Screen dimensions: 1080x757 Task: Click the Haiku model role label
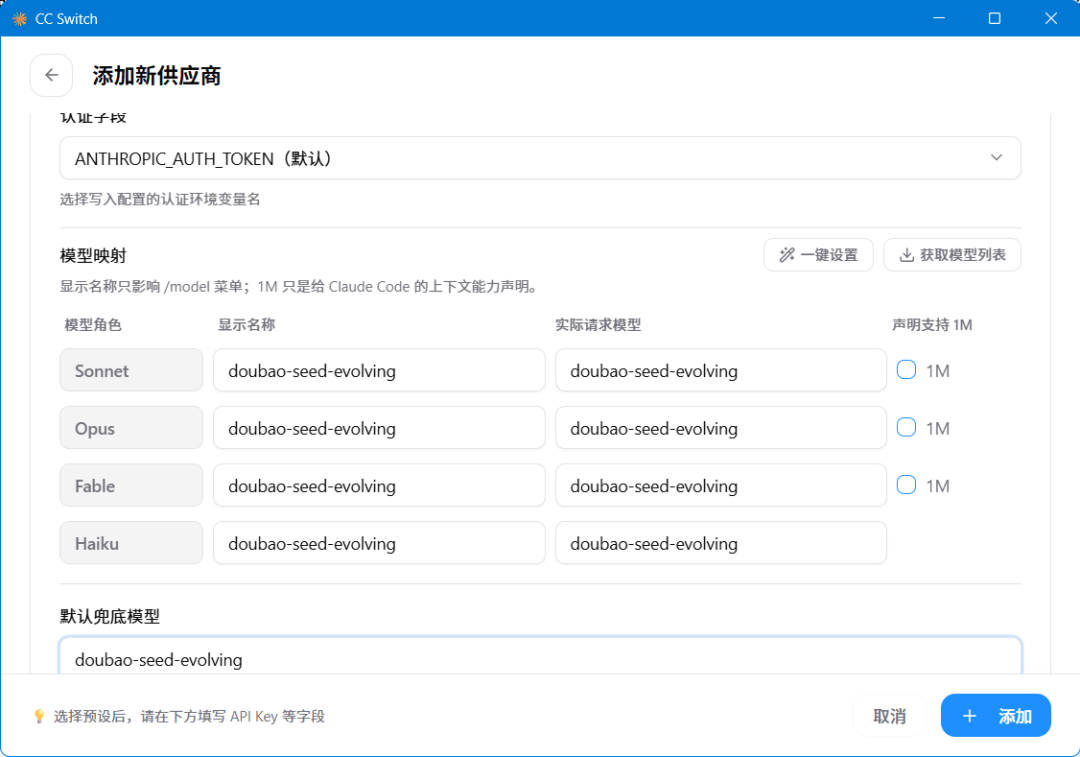131,543
